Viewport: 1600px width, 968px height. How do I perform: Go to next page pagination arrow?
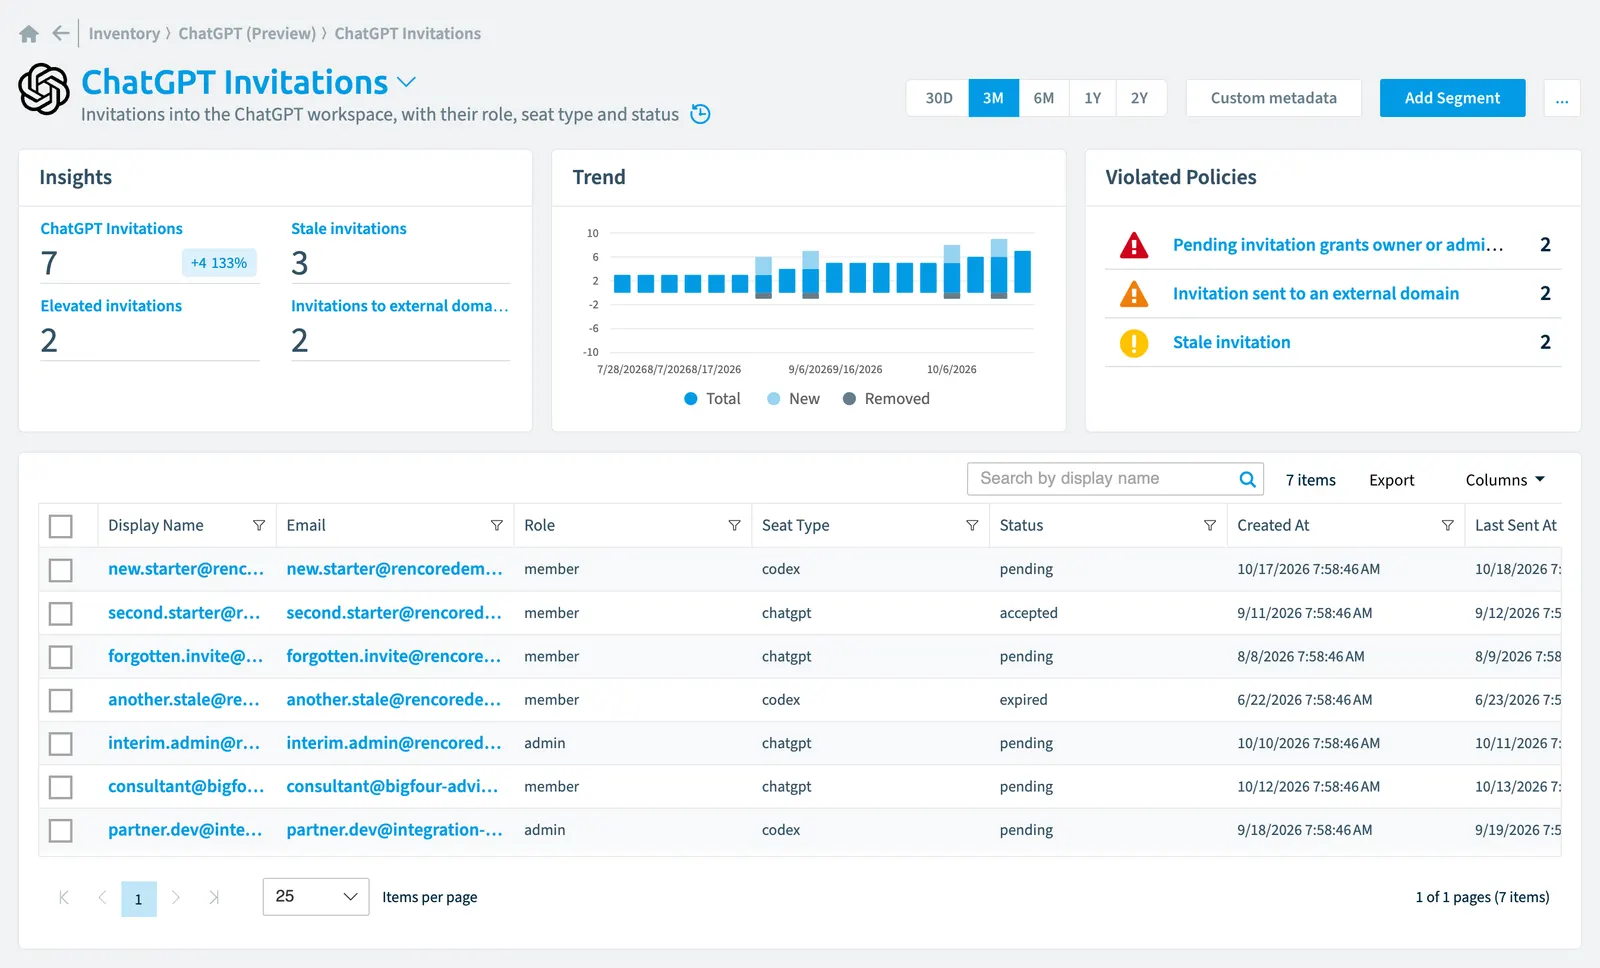176,897
